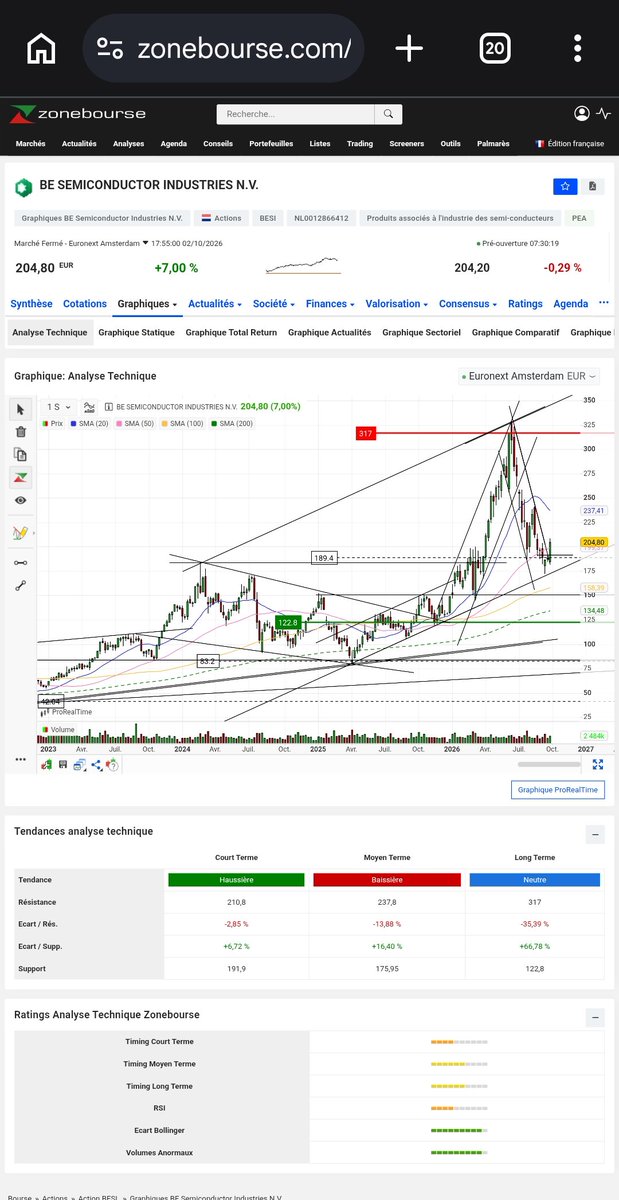Expand the Finances dropdown menu
The height and width of the screenshot is (1200, 619).
331,304
